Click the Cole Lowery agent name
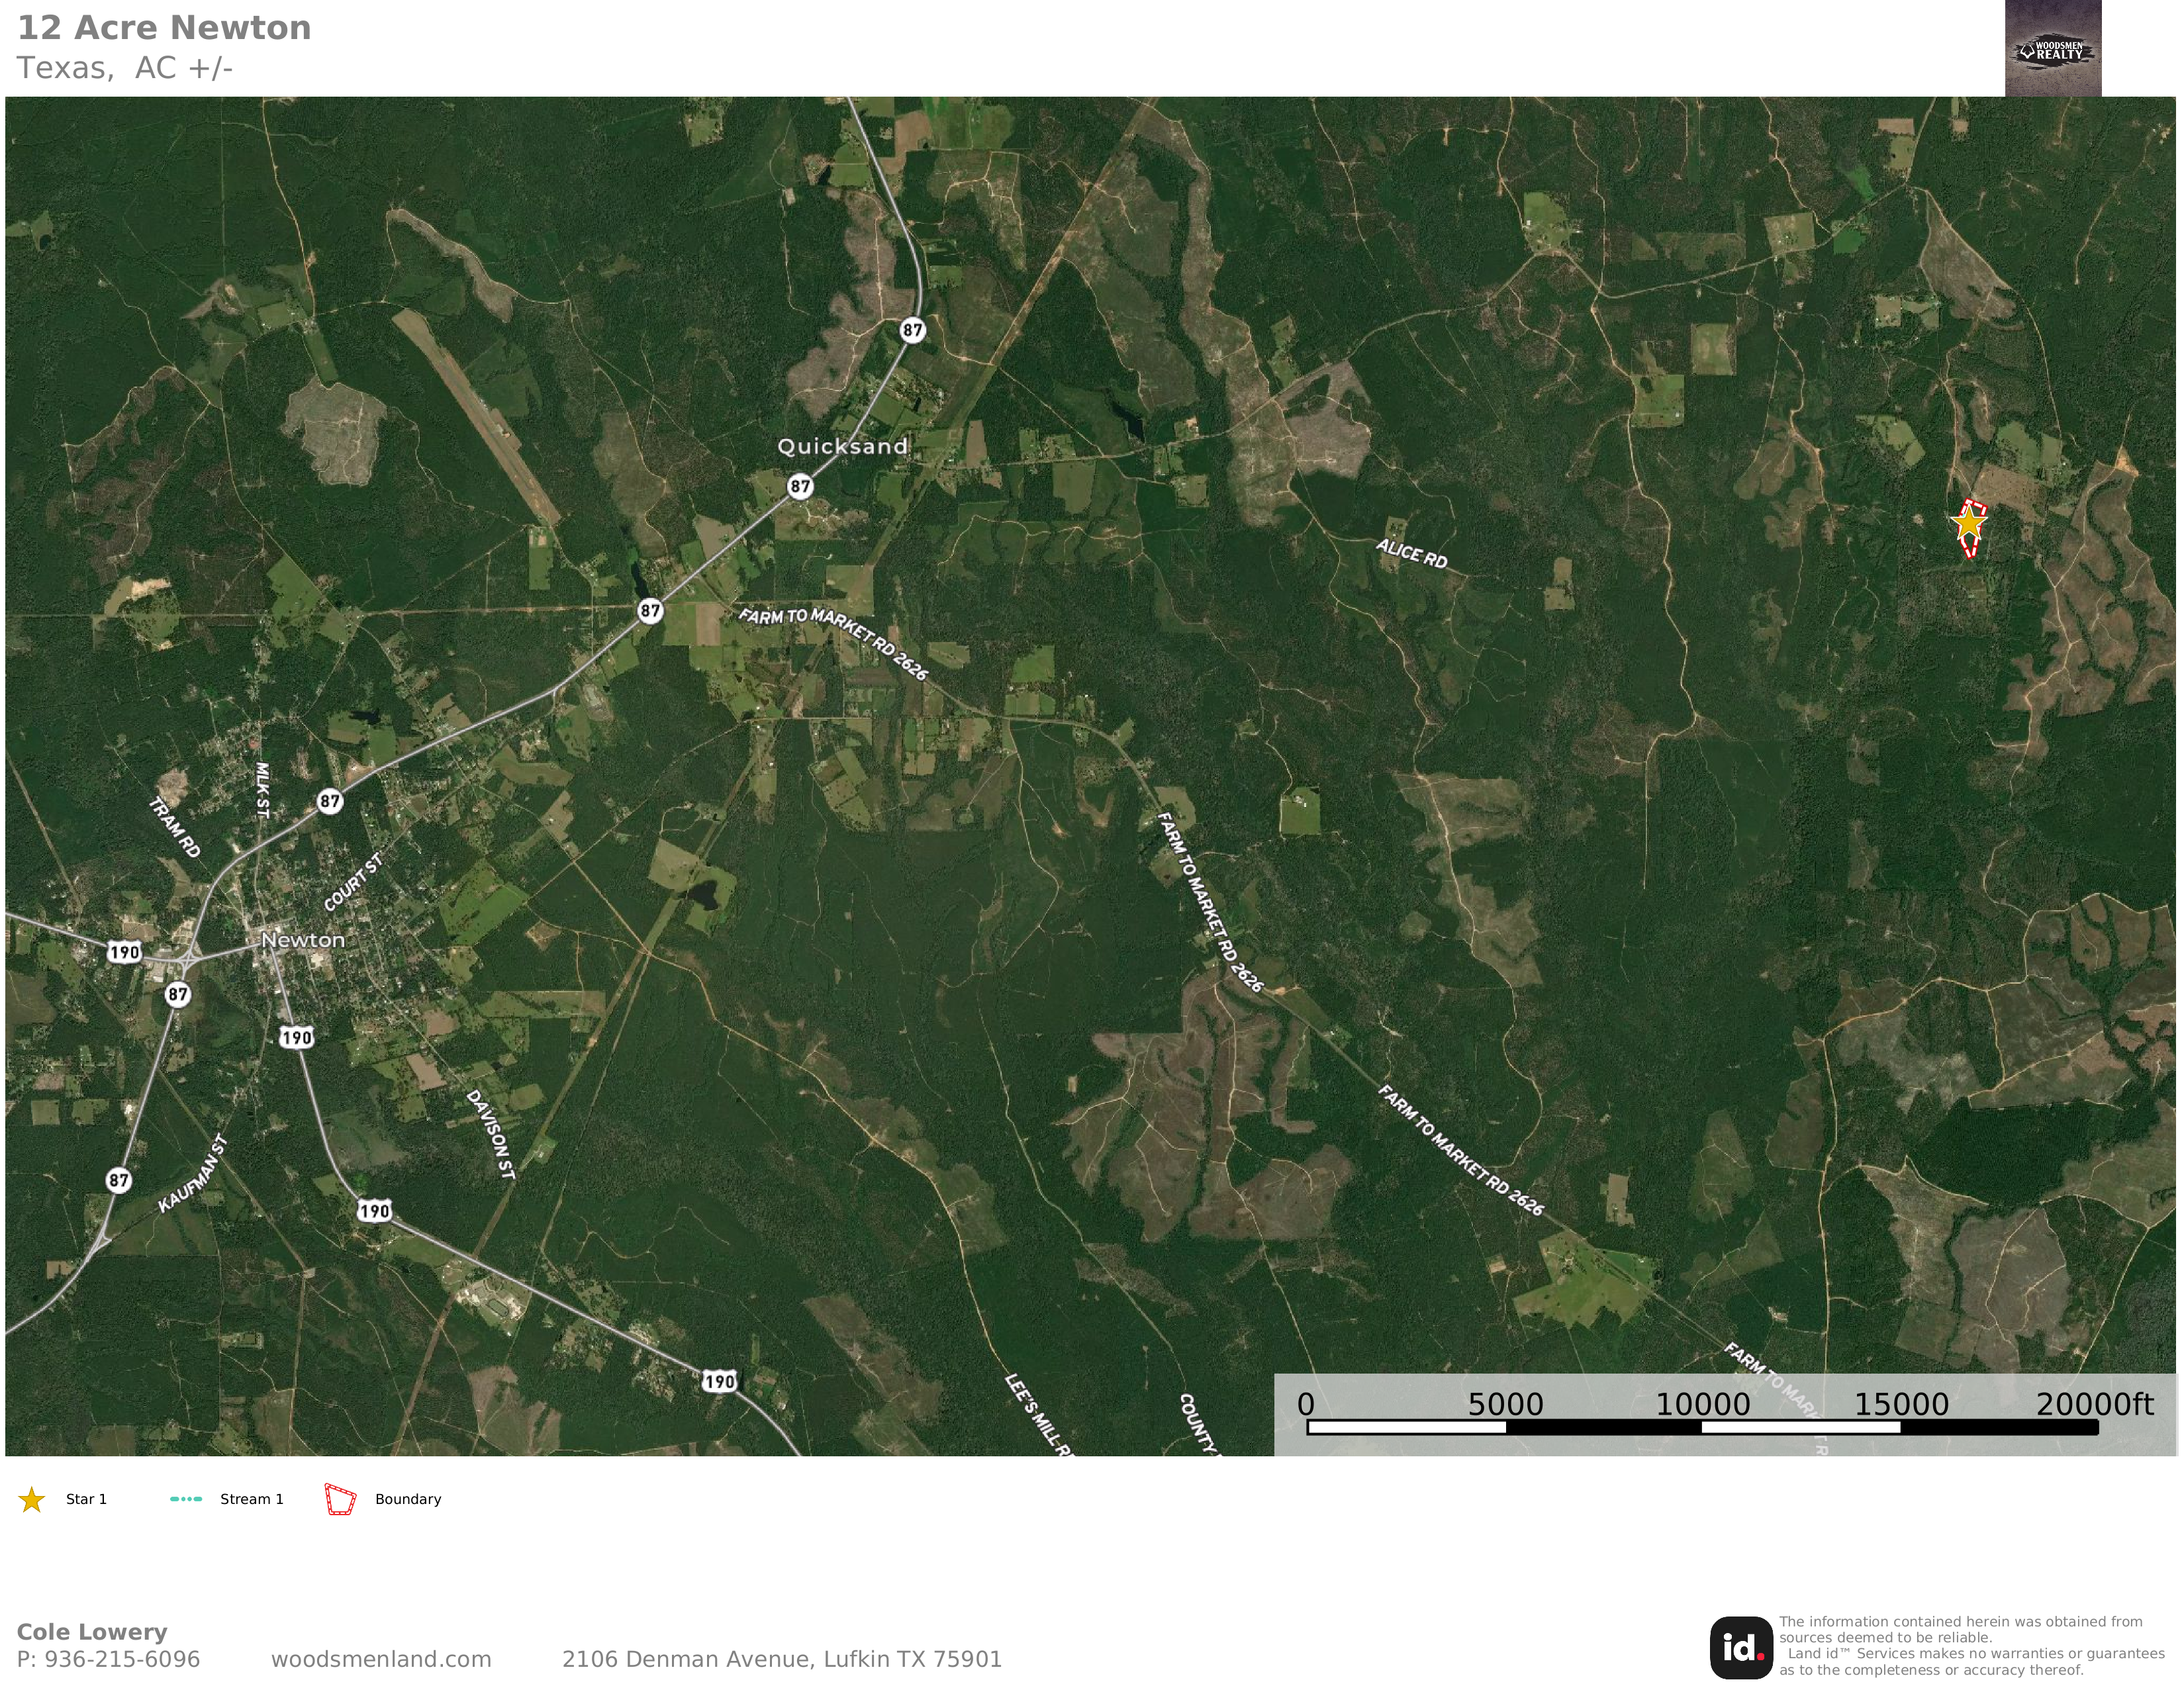Viewport: 2184px width, 1688px height. point(92,1632)
